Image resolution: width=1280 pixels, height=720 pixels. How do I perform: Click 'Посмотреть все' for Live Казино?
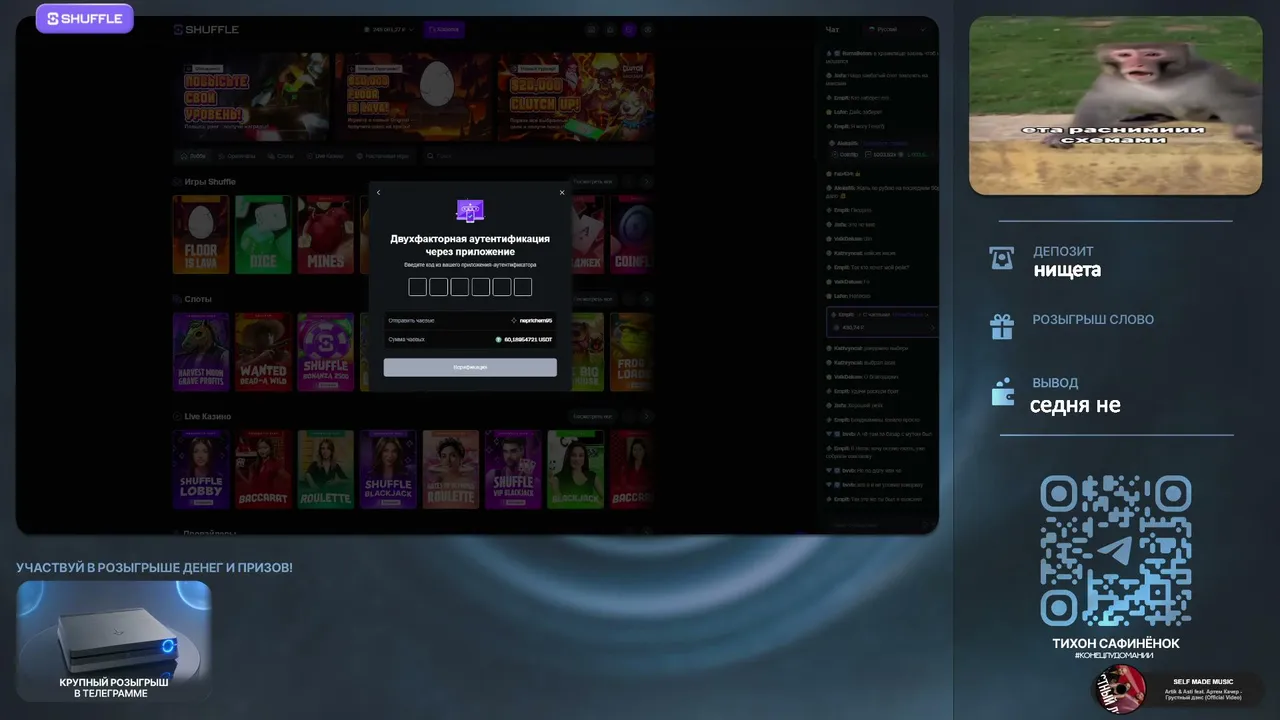pos(593,416)
